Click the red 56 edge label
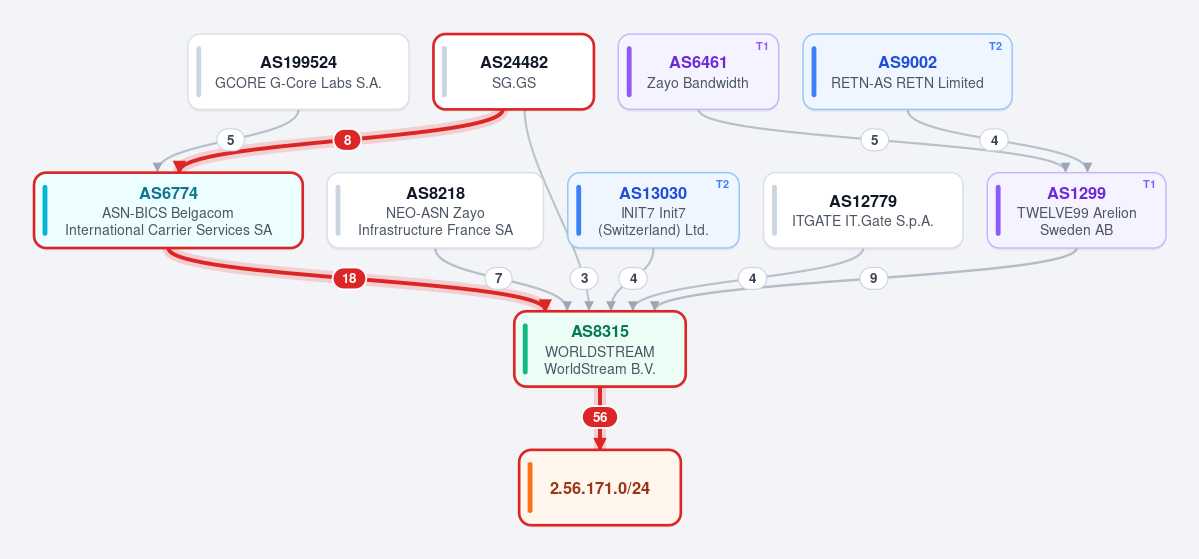Image resolution: width=1199 pixels, height=559 pixels. [x=600, y=418]
